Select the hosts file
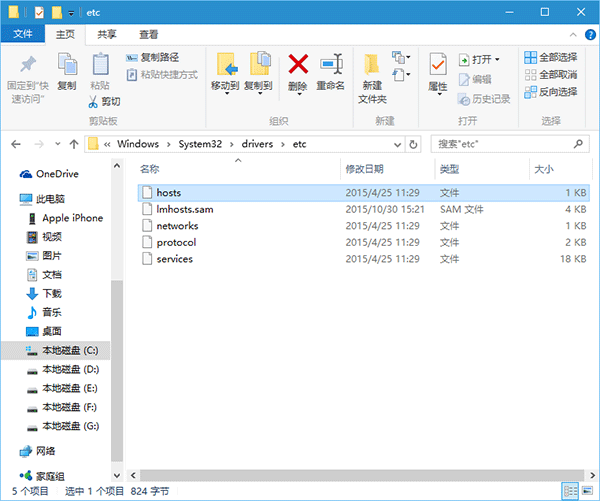 [x=363, y=193]
